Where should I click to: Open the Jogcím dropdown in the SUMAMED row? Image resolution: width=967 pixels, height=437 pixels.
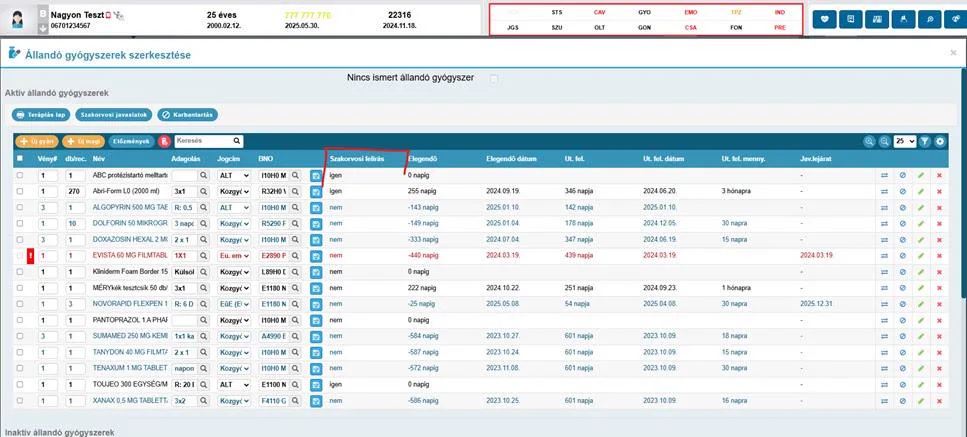(234, 336)
